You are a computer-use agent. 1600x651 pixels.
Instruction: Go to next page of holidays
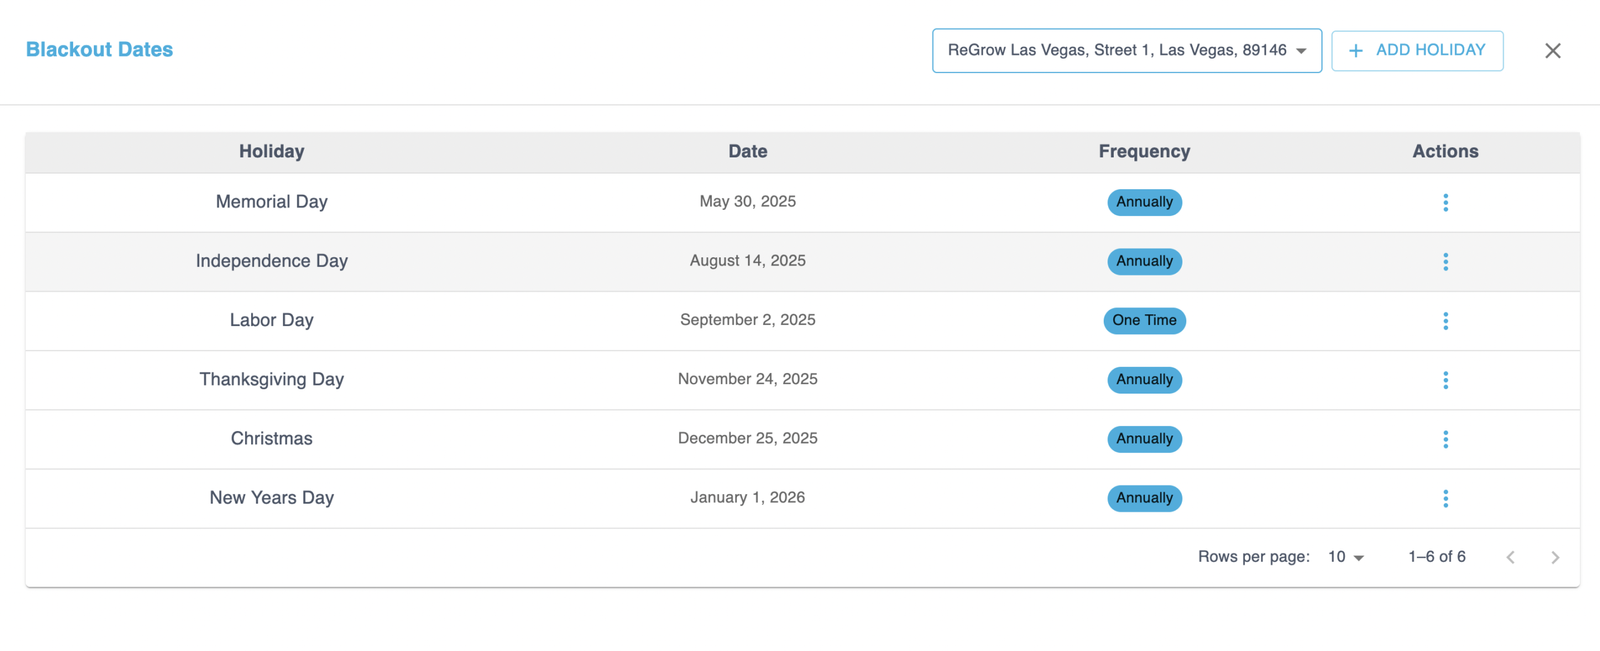(x=1555, y=557)
